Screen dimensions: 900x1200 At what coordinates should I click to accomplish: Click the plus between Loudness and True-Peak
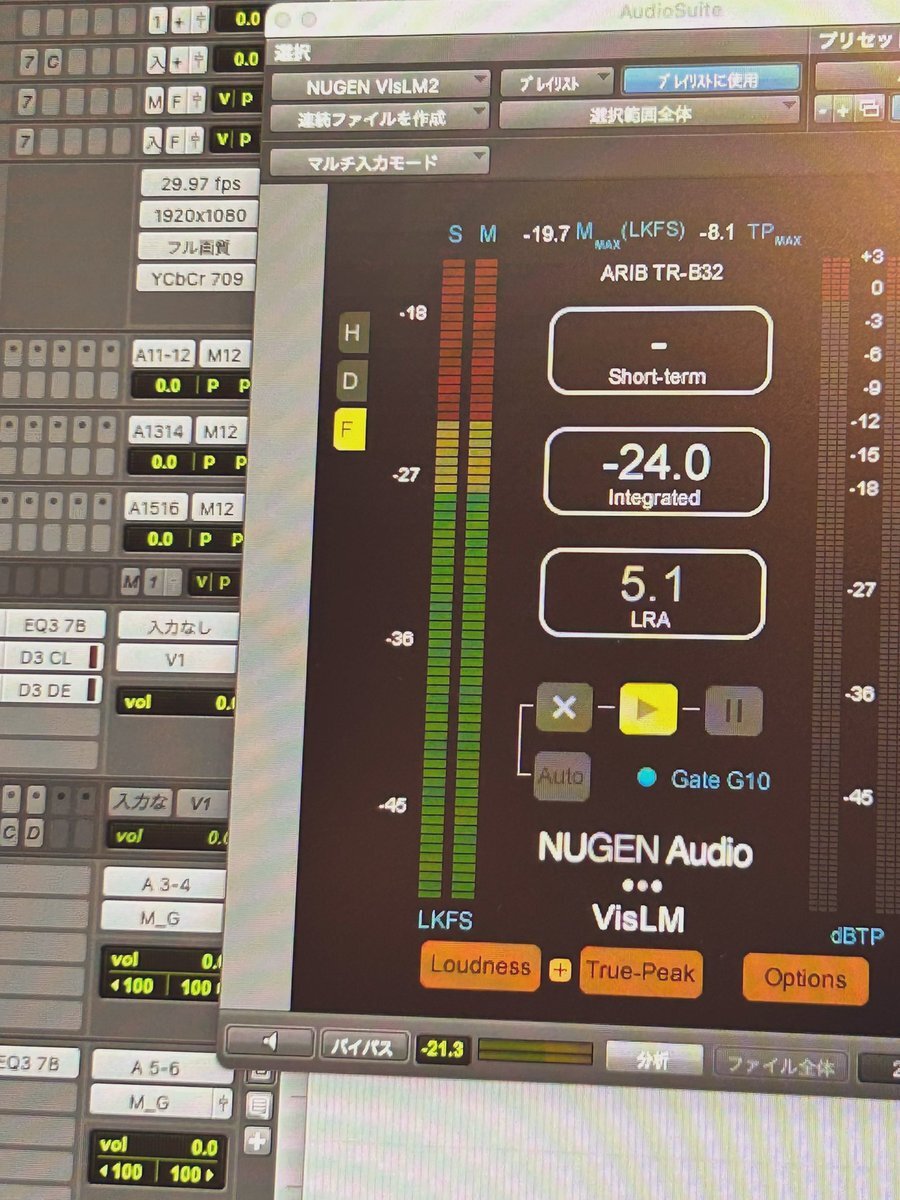(x=560, y=969)
